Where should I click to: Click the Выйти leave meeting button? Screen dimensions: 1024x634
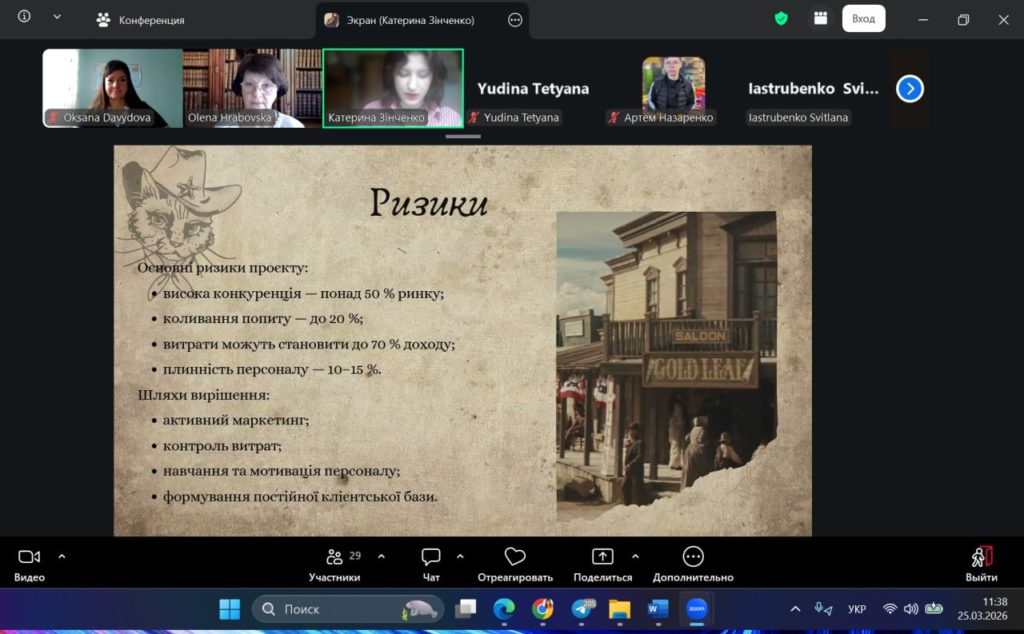pyautogui.click(x=981, y=557)
